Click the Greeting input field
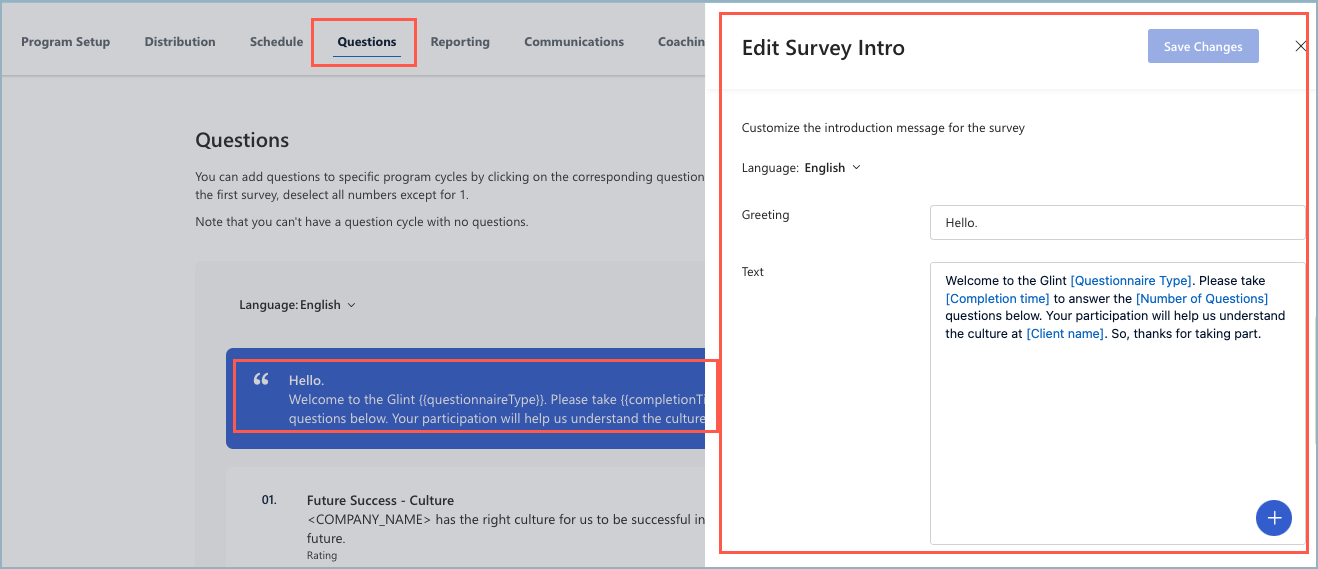The height and width of the screenshot is (569, 1318). pyautogui.click(x=1117, y=223)
